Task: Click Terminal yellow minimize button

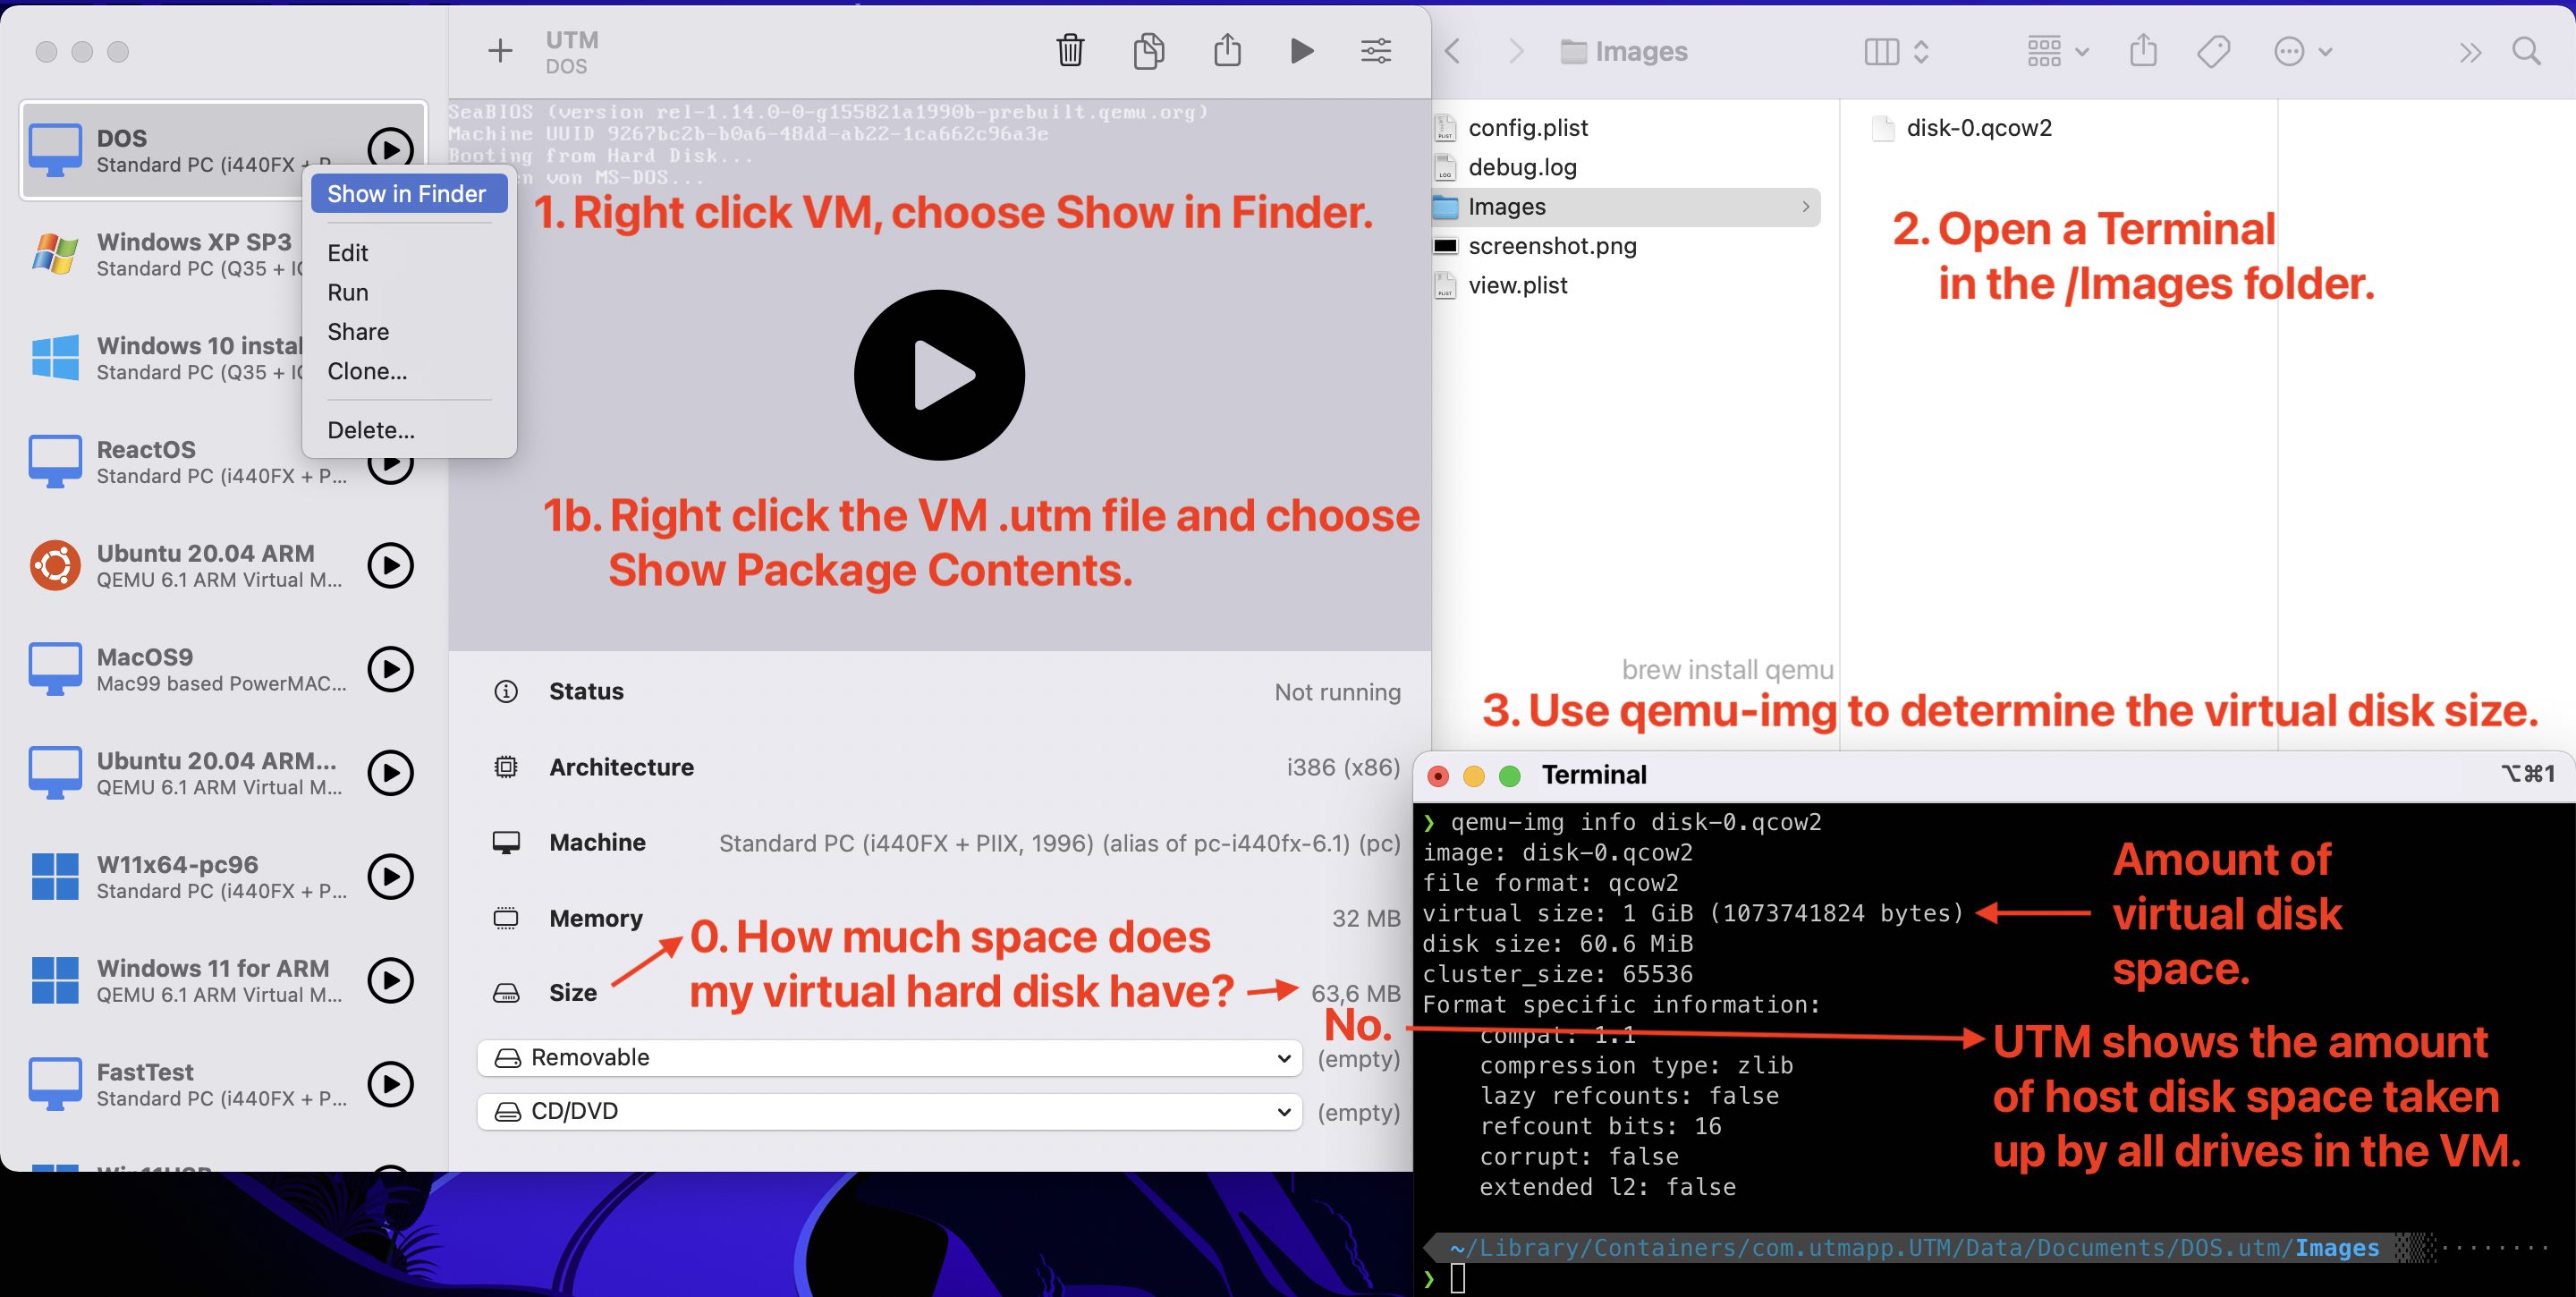Action: [1474, 775]
